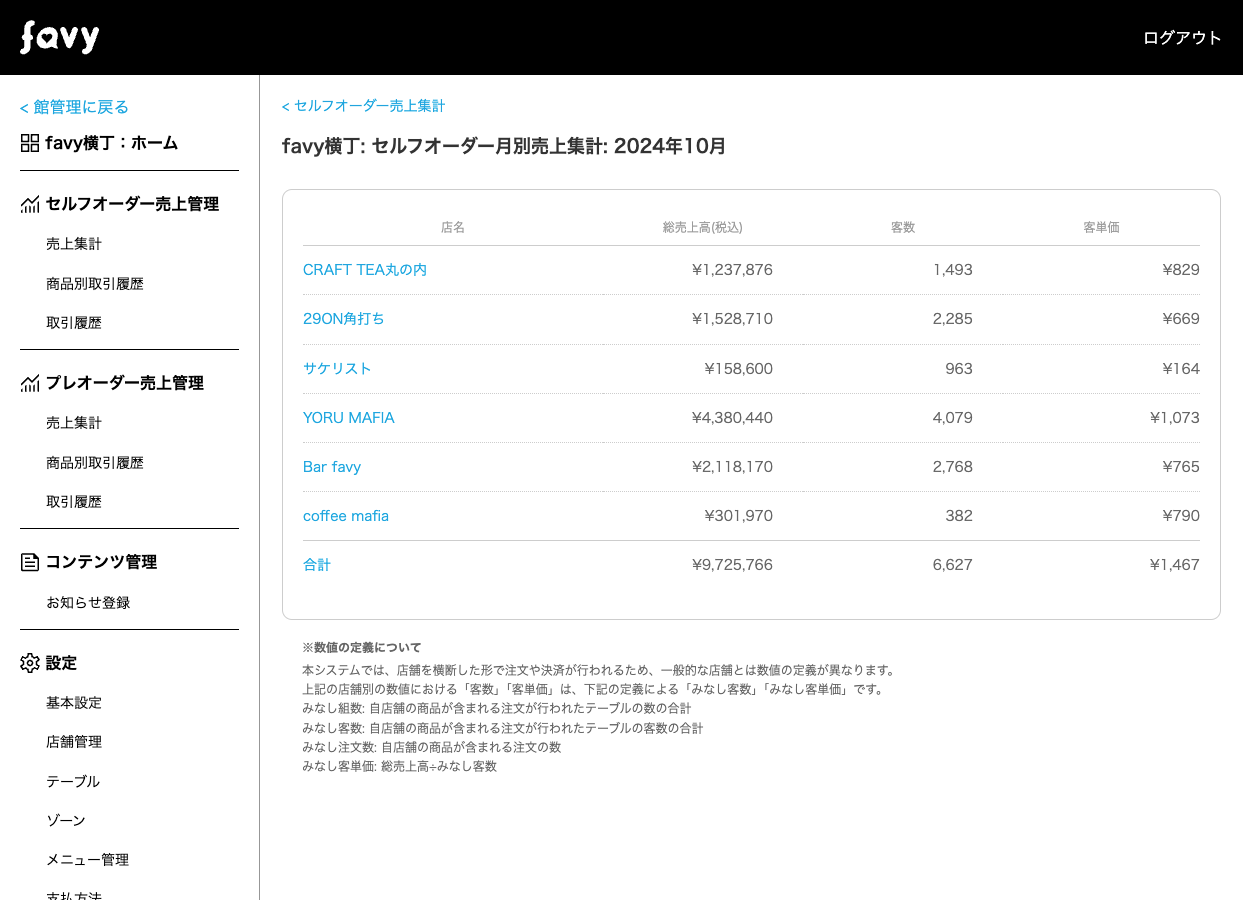Open 商品別取引履歴 under セルフオーダー売上管理
This screenshot has height=900, width=1243.
95,284
